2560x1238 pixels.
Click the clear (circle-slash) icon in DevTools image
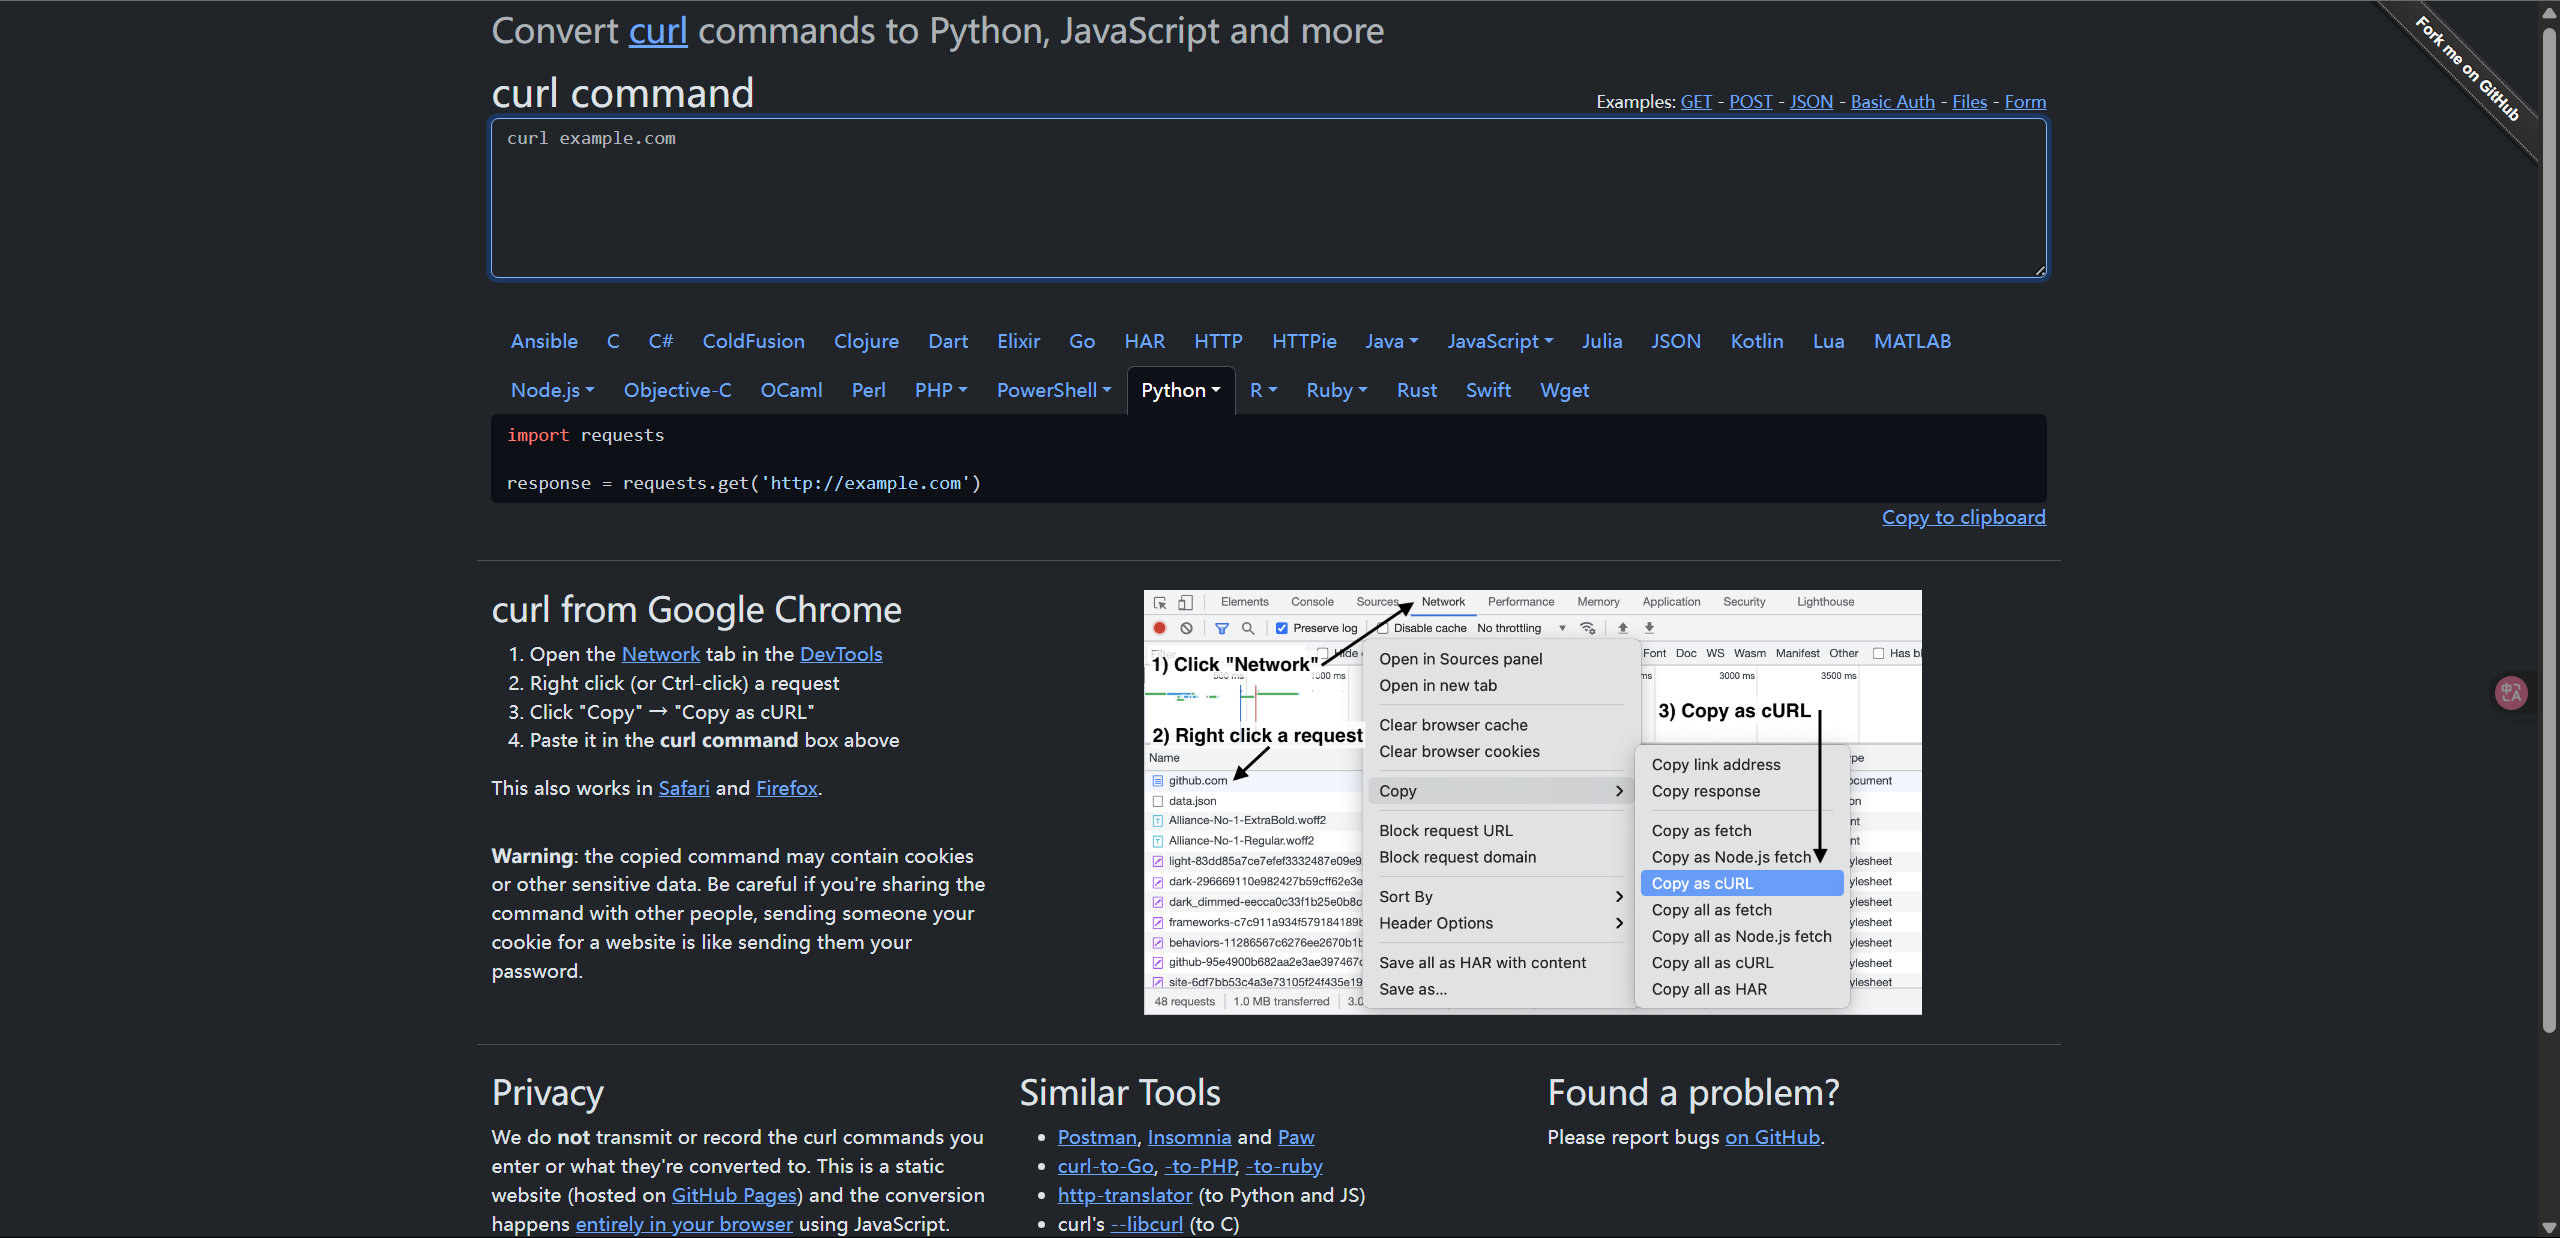click(x=1186, y=628)
